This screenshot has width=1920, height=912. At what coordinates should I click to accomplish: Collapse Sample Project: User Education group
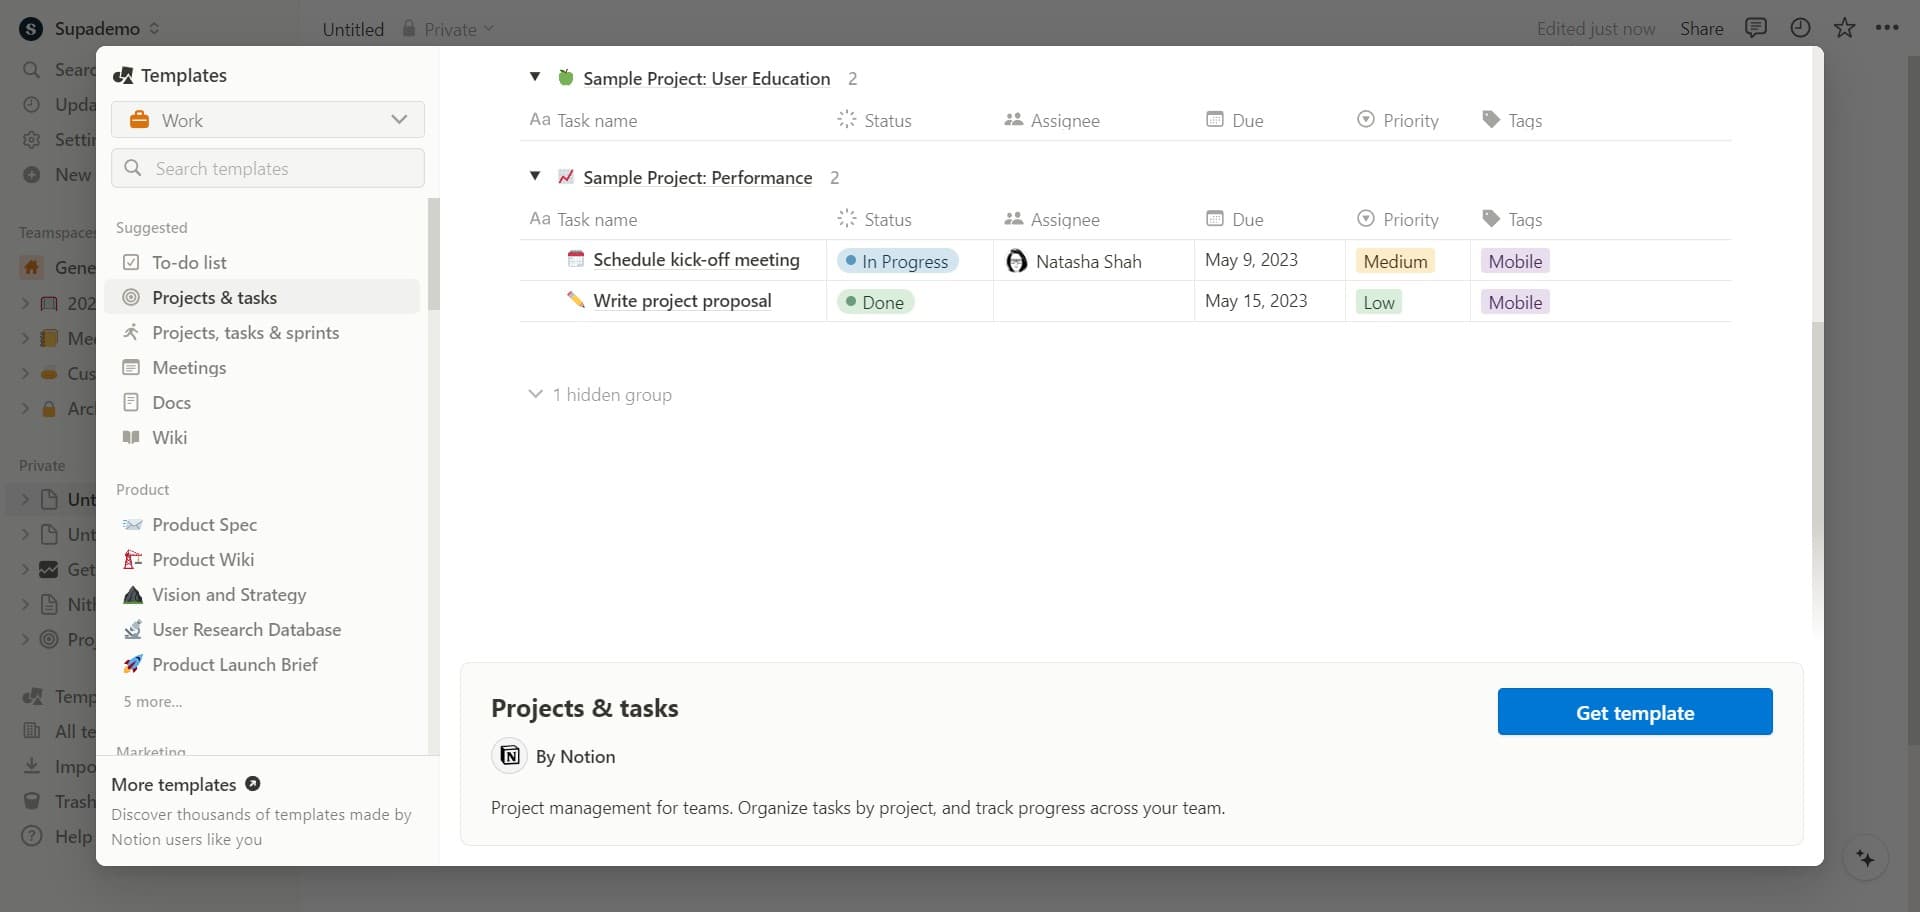point(535,77)
